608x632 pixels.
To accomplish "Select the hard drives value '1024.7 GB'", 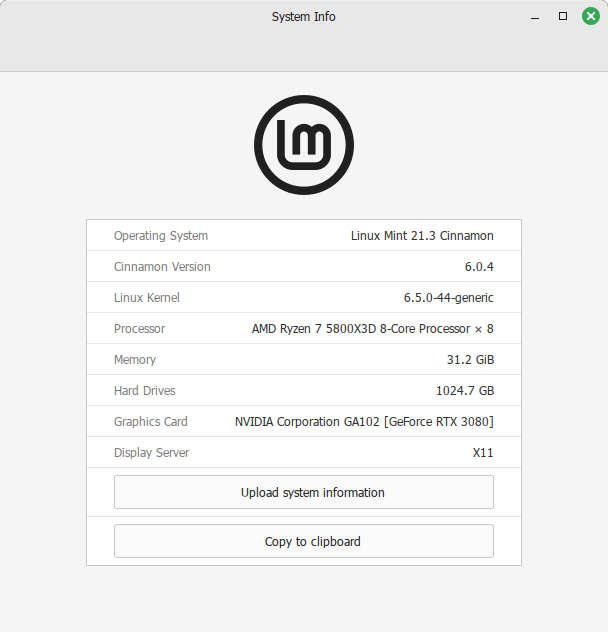I will 465,391.
